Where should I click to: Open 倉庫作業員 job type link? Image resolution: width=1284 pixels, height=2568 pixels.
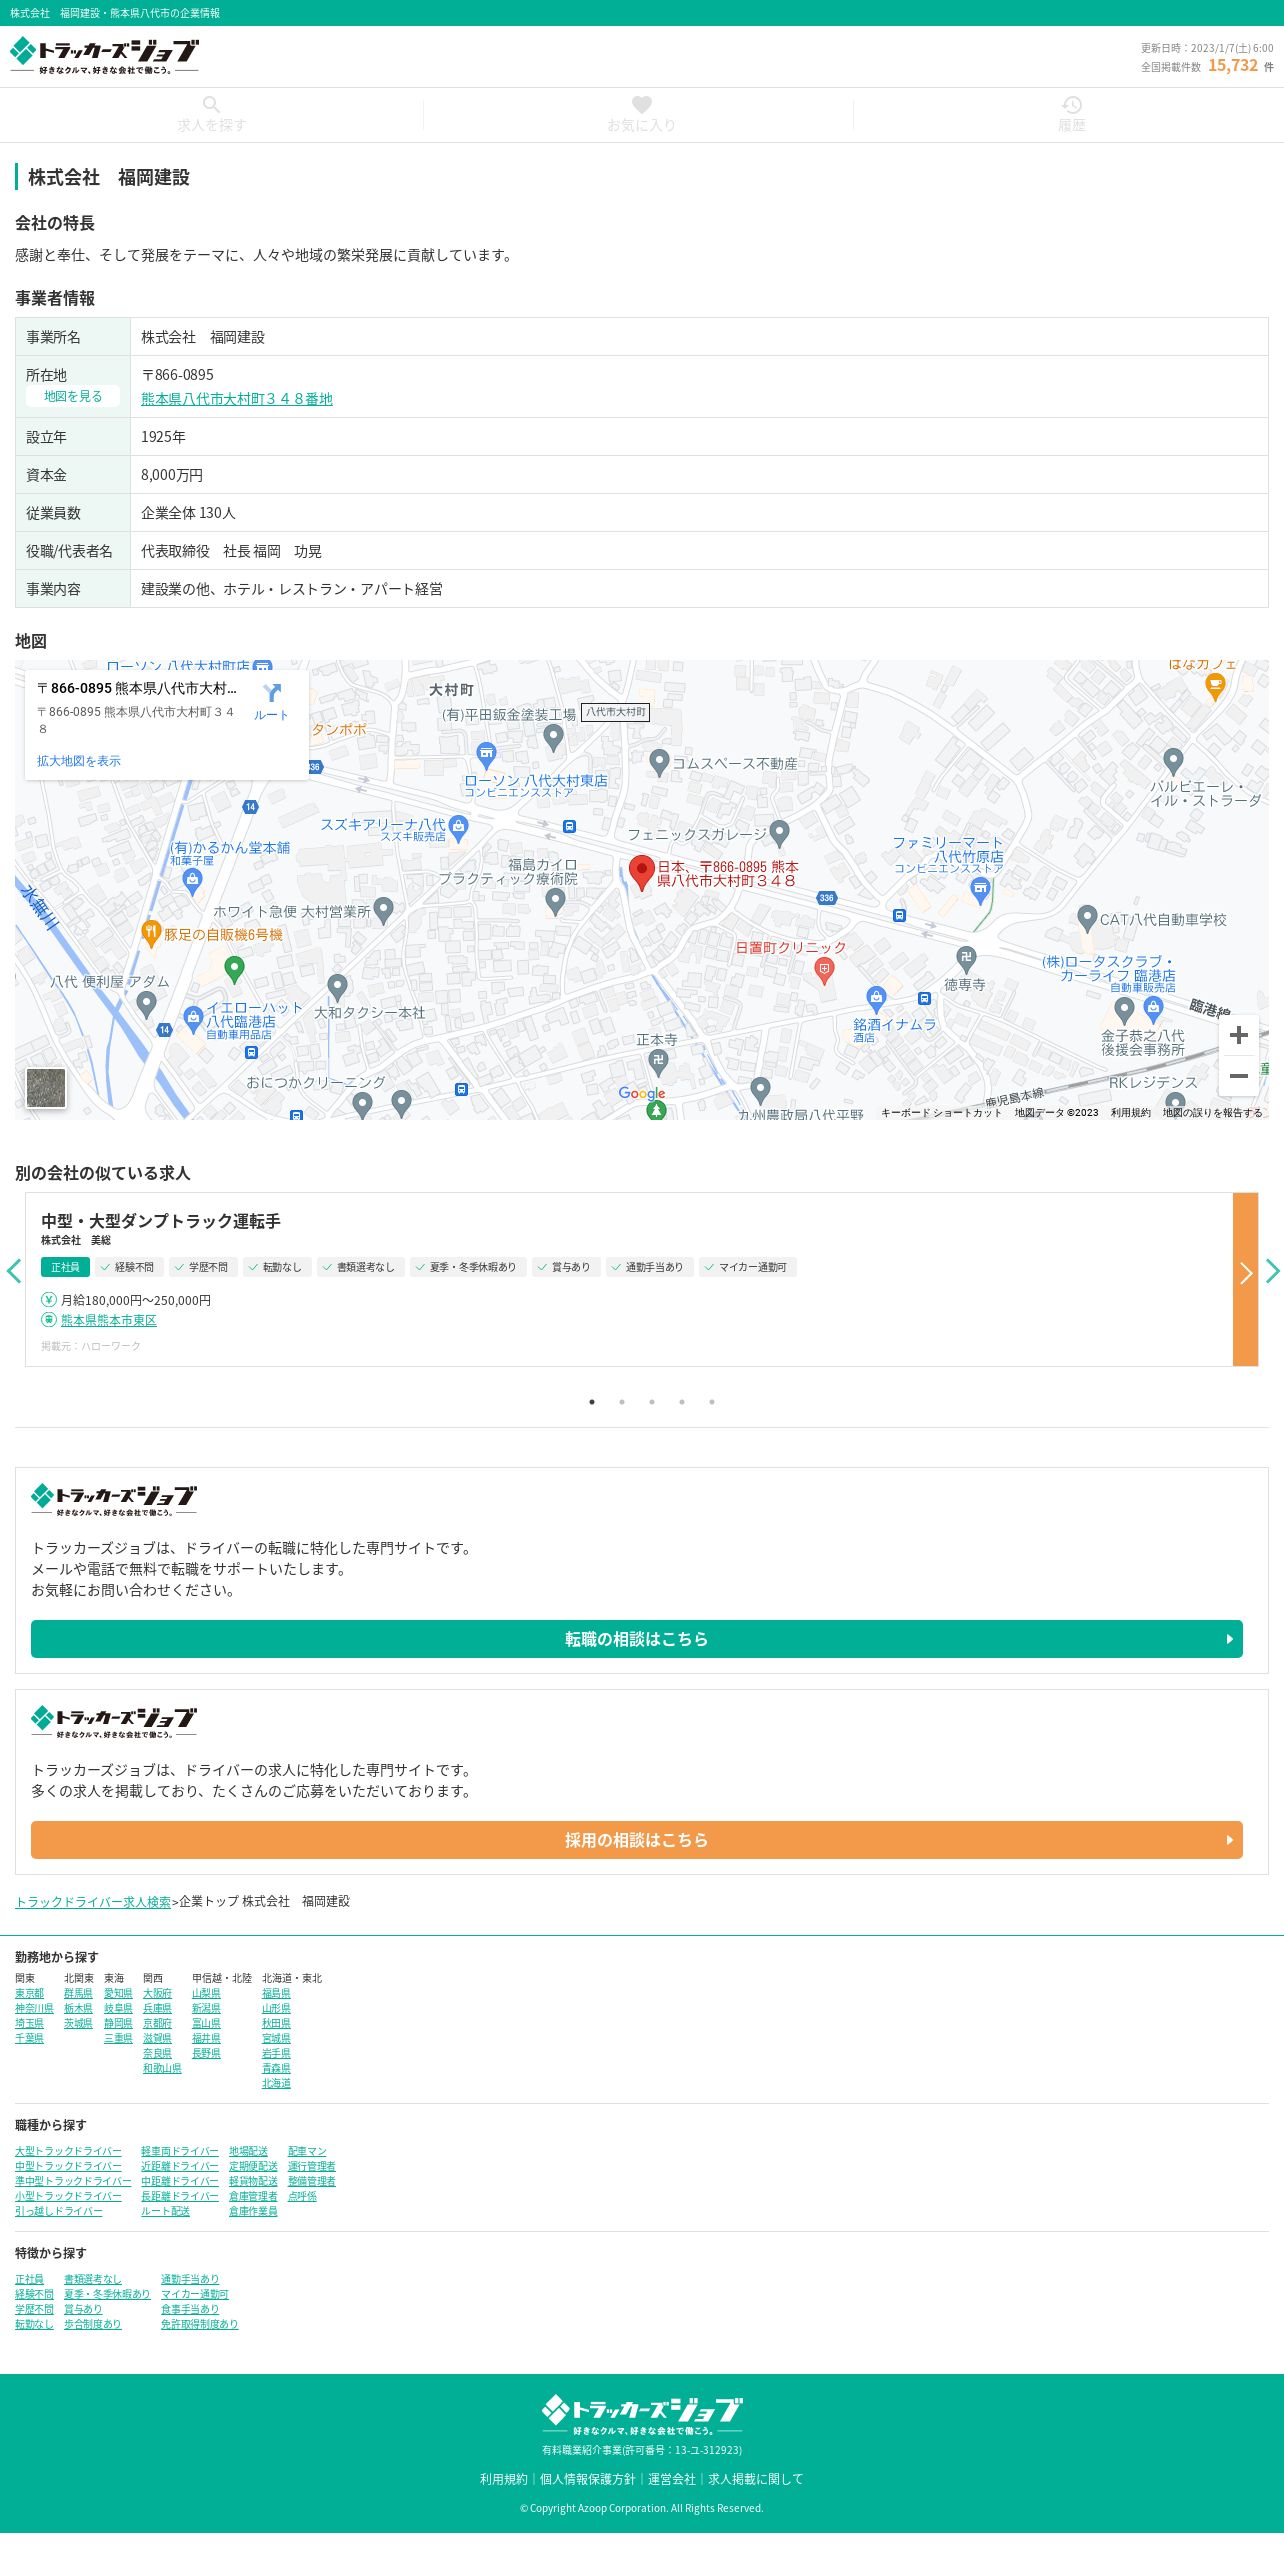pyautogui.click(x=253, y=2211)
